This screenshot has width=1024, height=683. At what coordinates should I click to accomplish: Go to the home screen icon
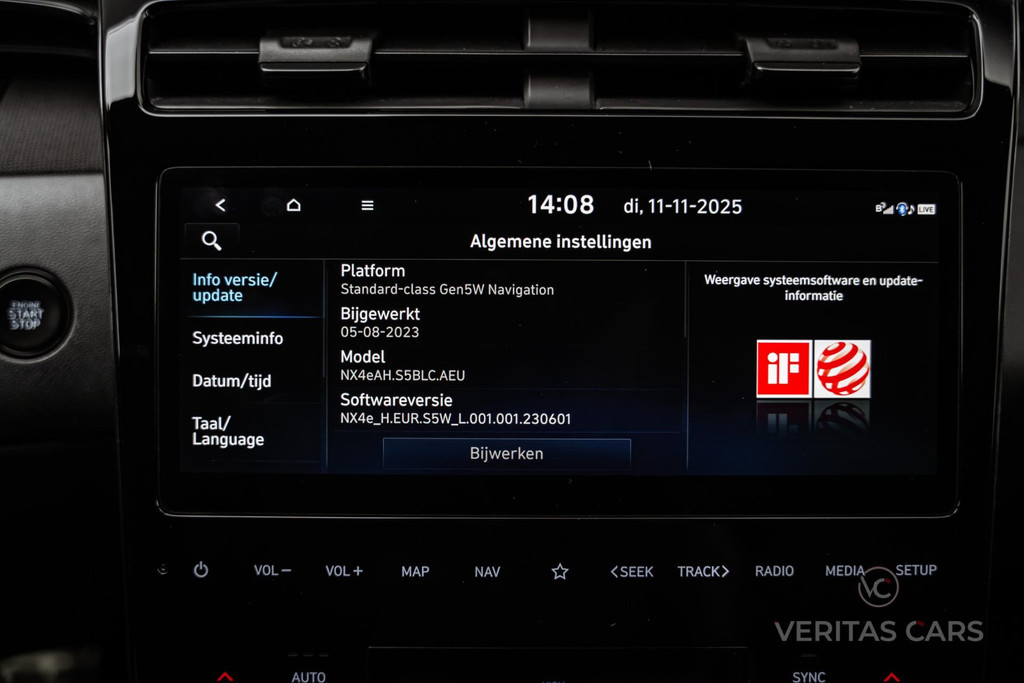pos(293,205)
